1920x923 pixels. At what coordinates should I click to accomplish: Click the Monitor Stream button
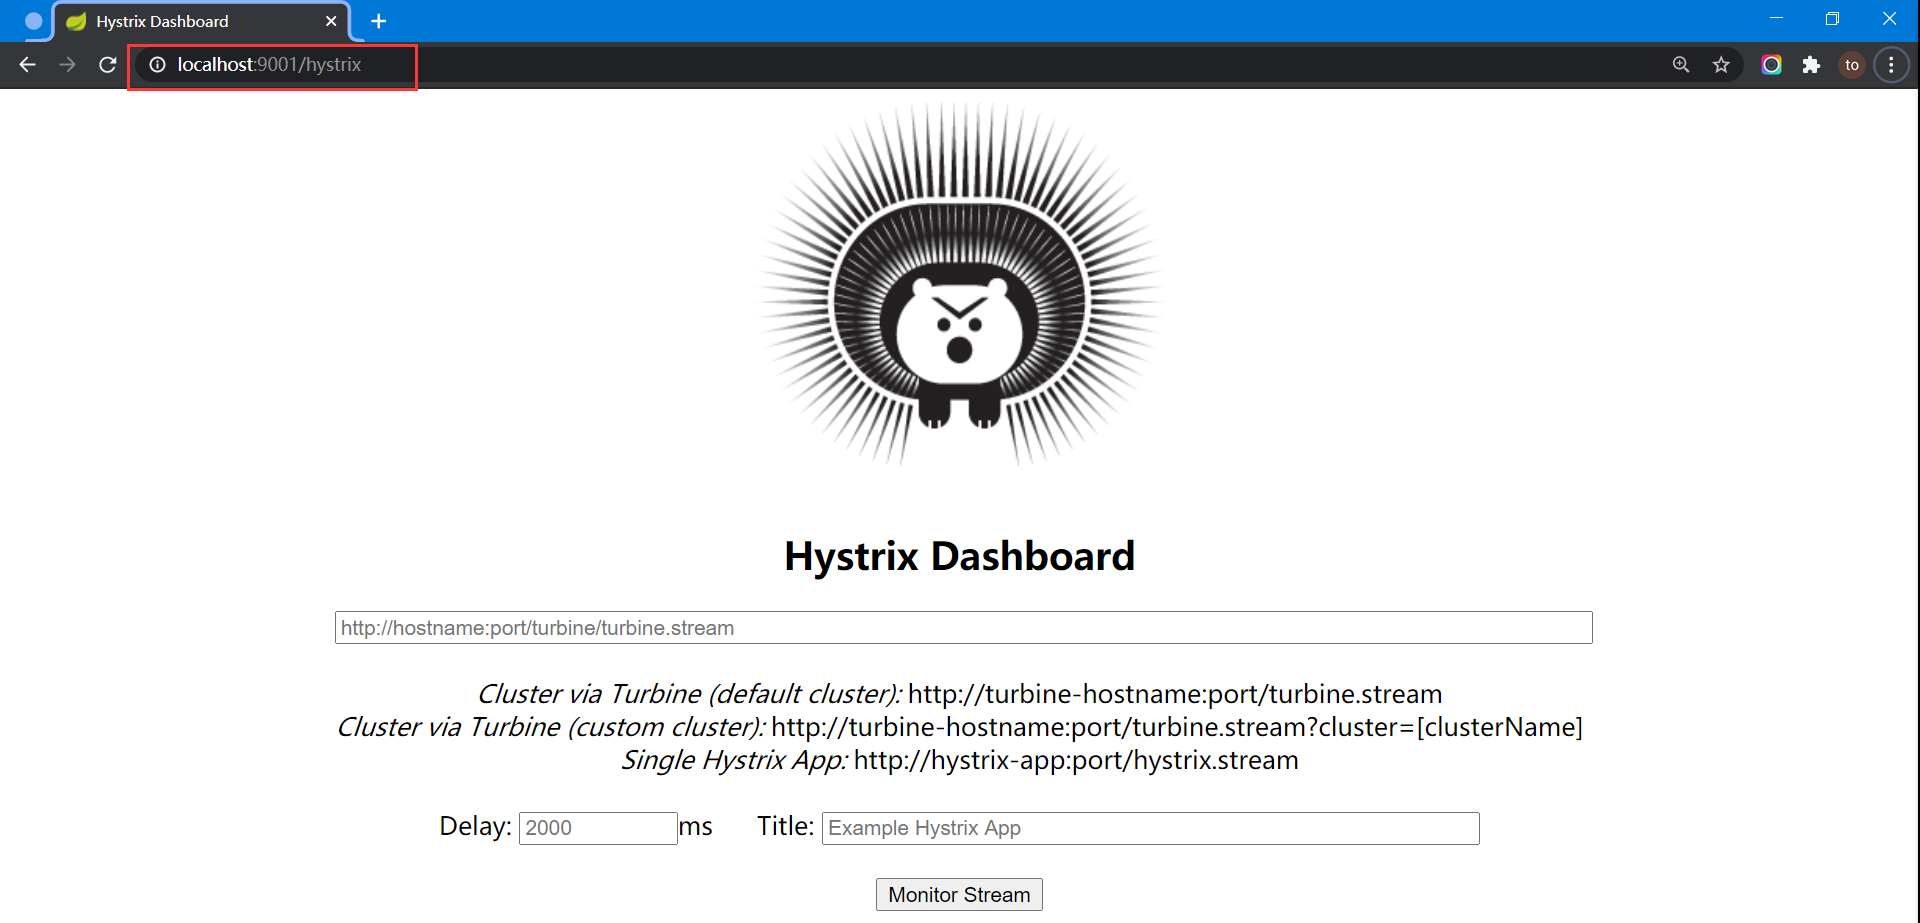point(959,895)
